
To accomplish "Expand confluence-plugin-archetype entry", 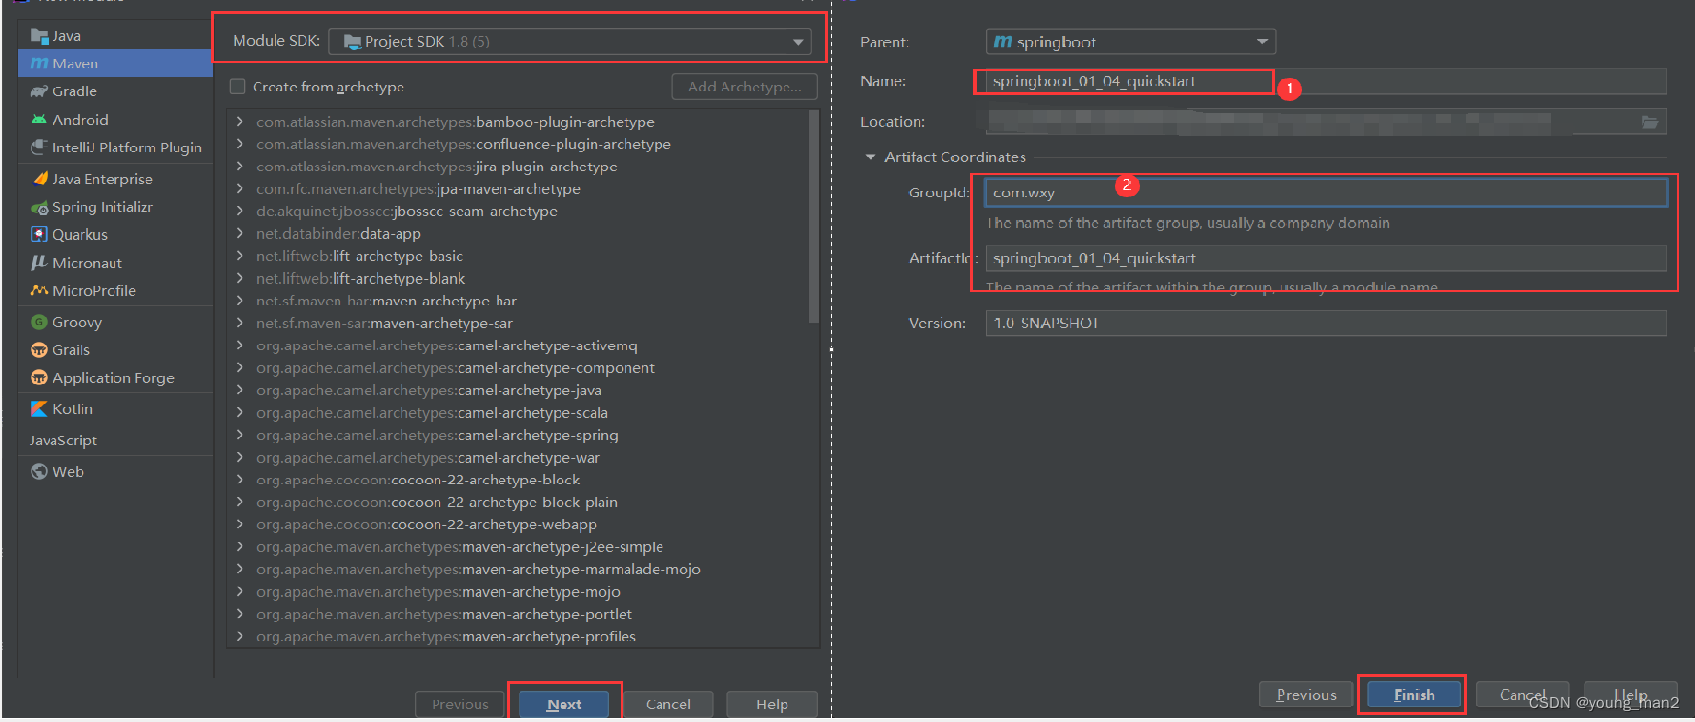I will 240,144.
